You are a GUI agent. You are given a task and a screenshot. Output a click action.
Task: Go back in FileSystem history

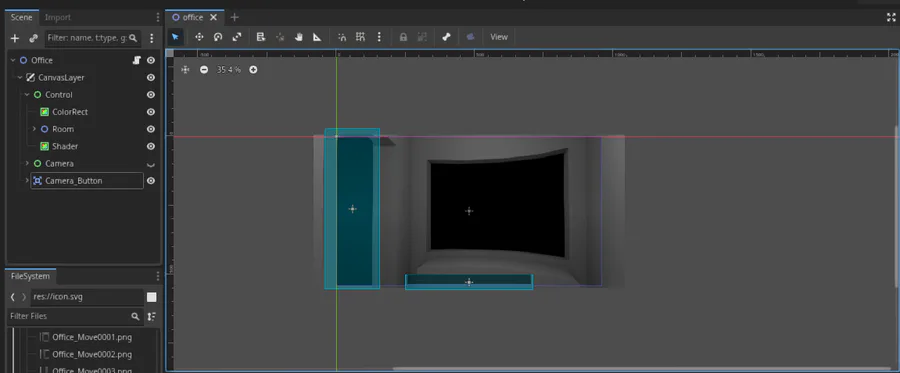(x=13, y=297)
